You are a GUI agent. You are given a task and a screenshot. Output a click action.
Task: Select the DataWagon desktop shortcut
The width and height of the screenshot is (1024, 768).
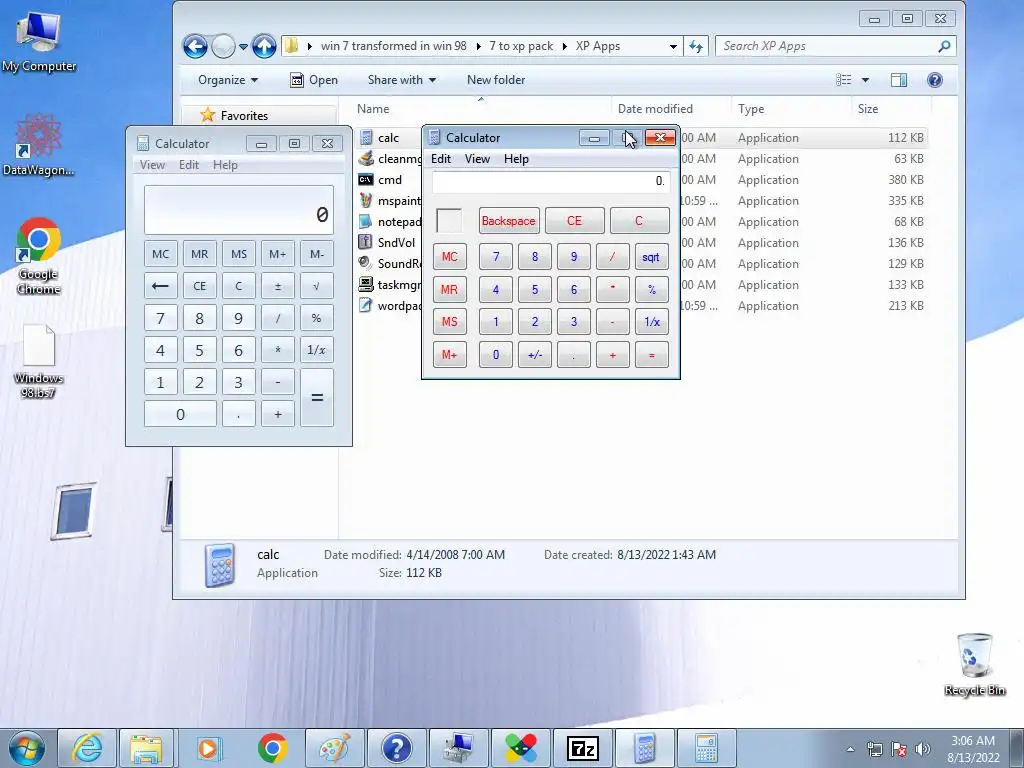pos(39,145)
